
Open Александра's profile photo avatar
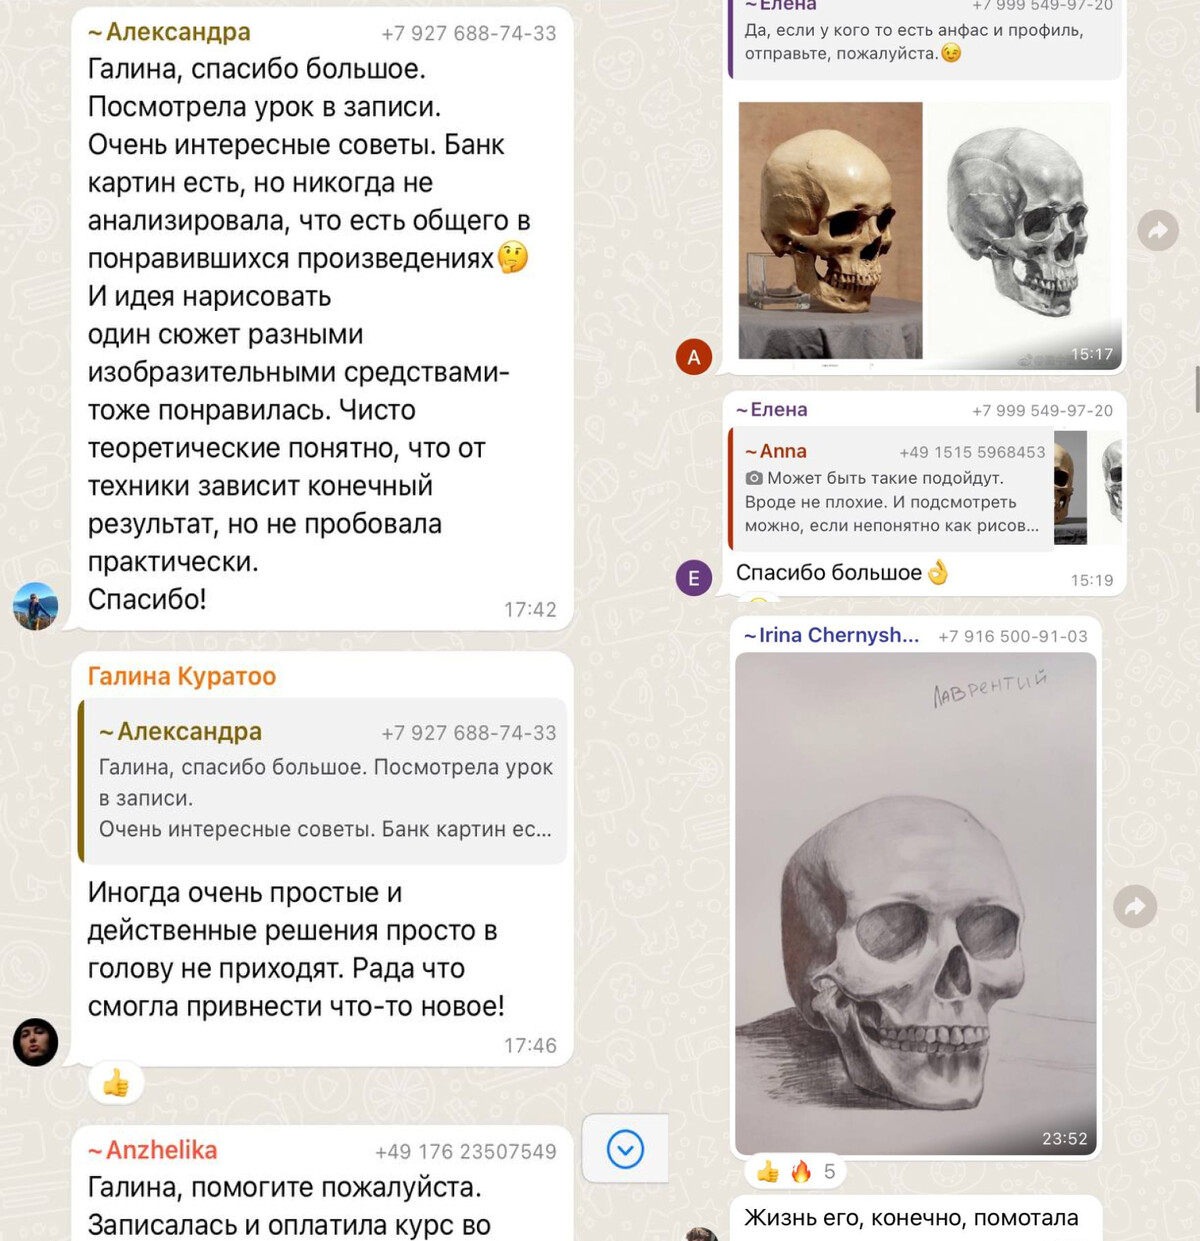(35, 606)
